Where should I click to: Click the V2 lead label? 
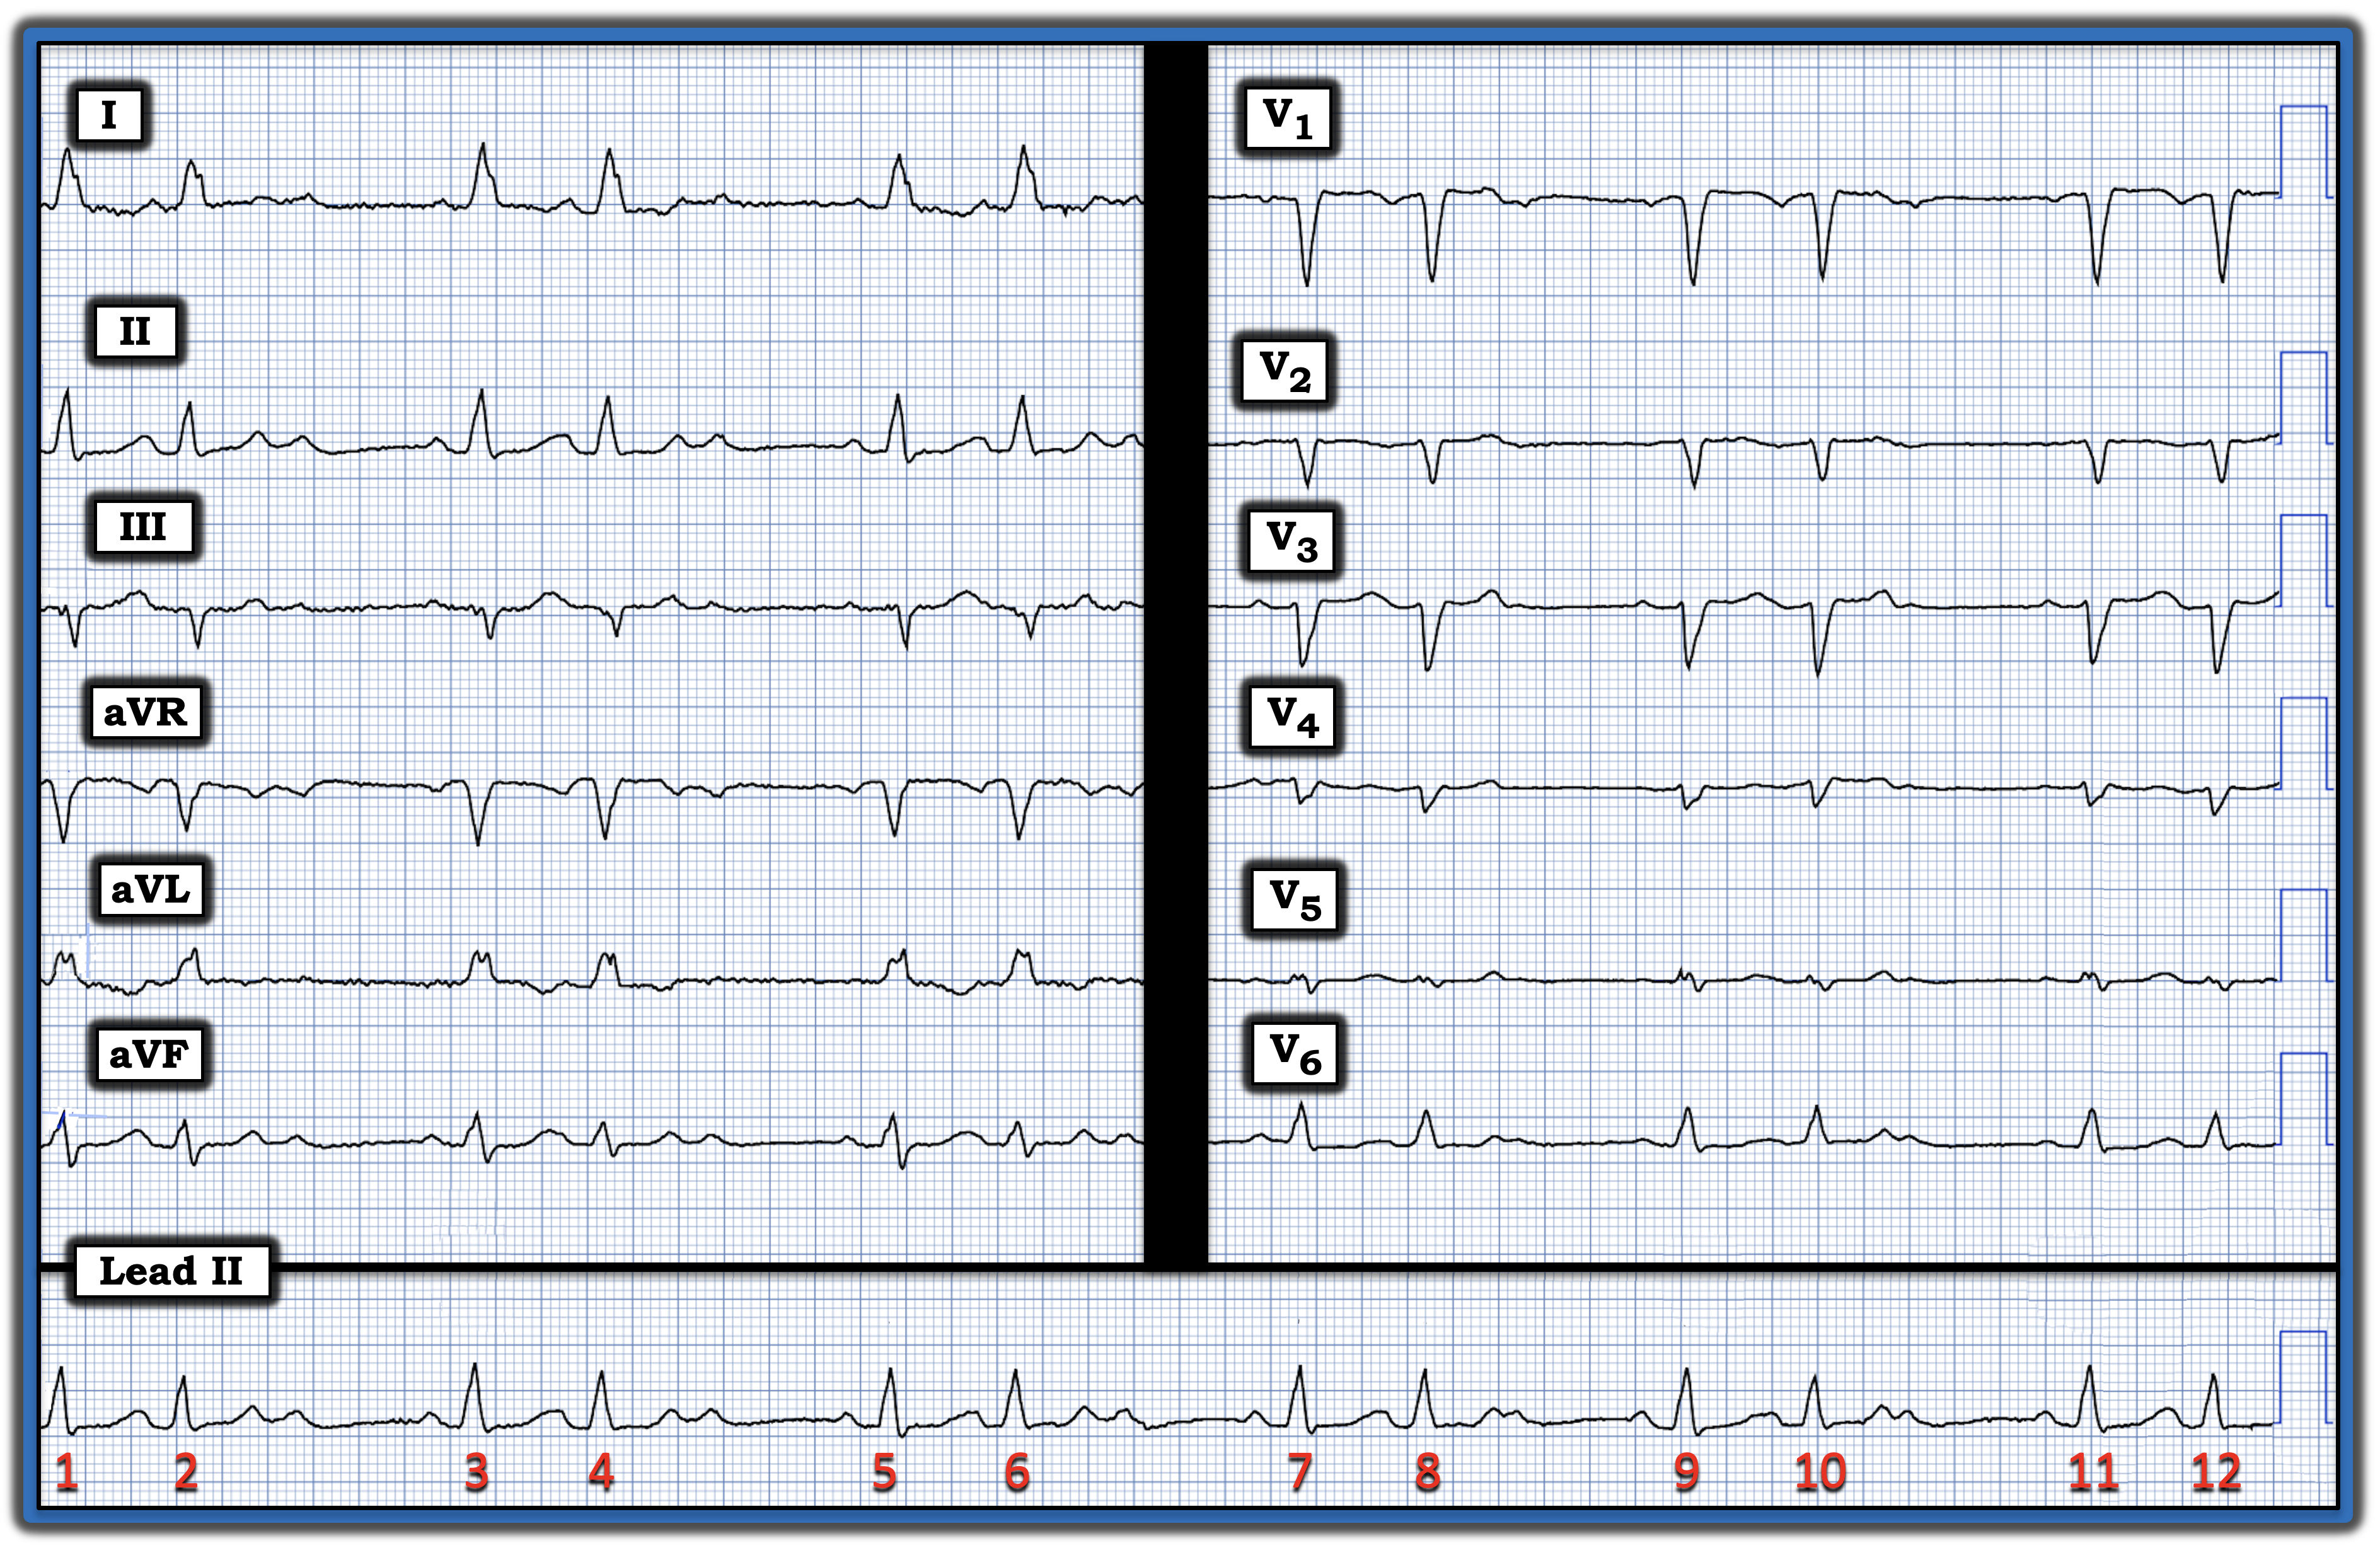click(1285, 371)
